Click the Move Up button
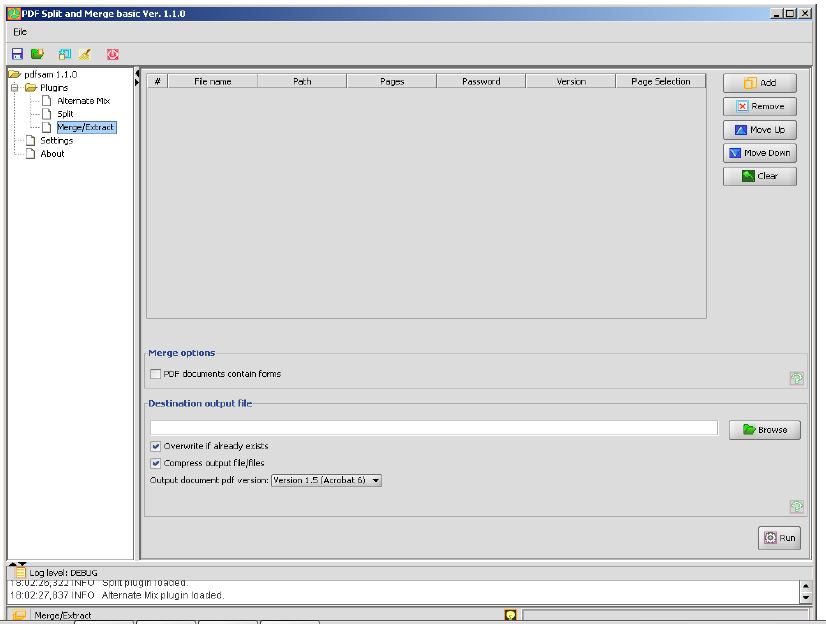This screenshot has height=624, width=826. click(x=760, y=130)
